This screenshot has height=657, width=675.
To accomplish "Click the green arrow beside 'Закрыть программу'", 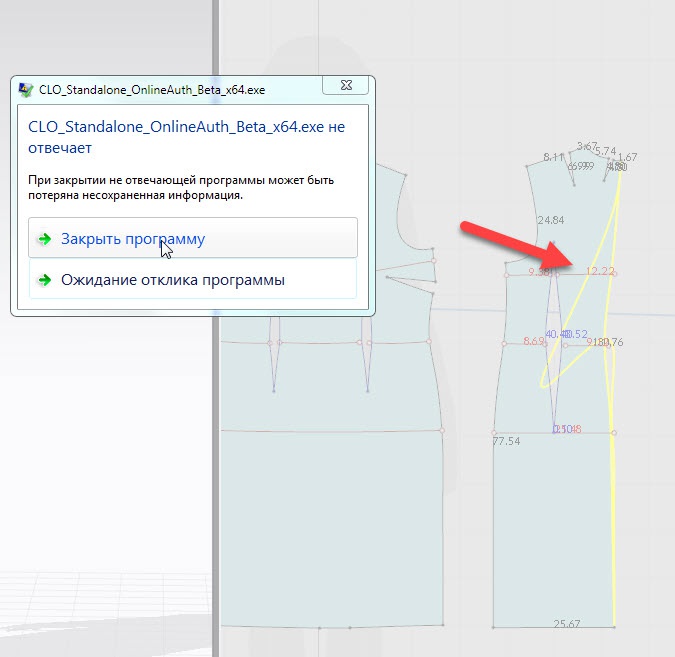I will click(44, 239).
